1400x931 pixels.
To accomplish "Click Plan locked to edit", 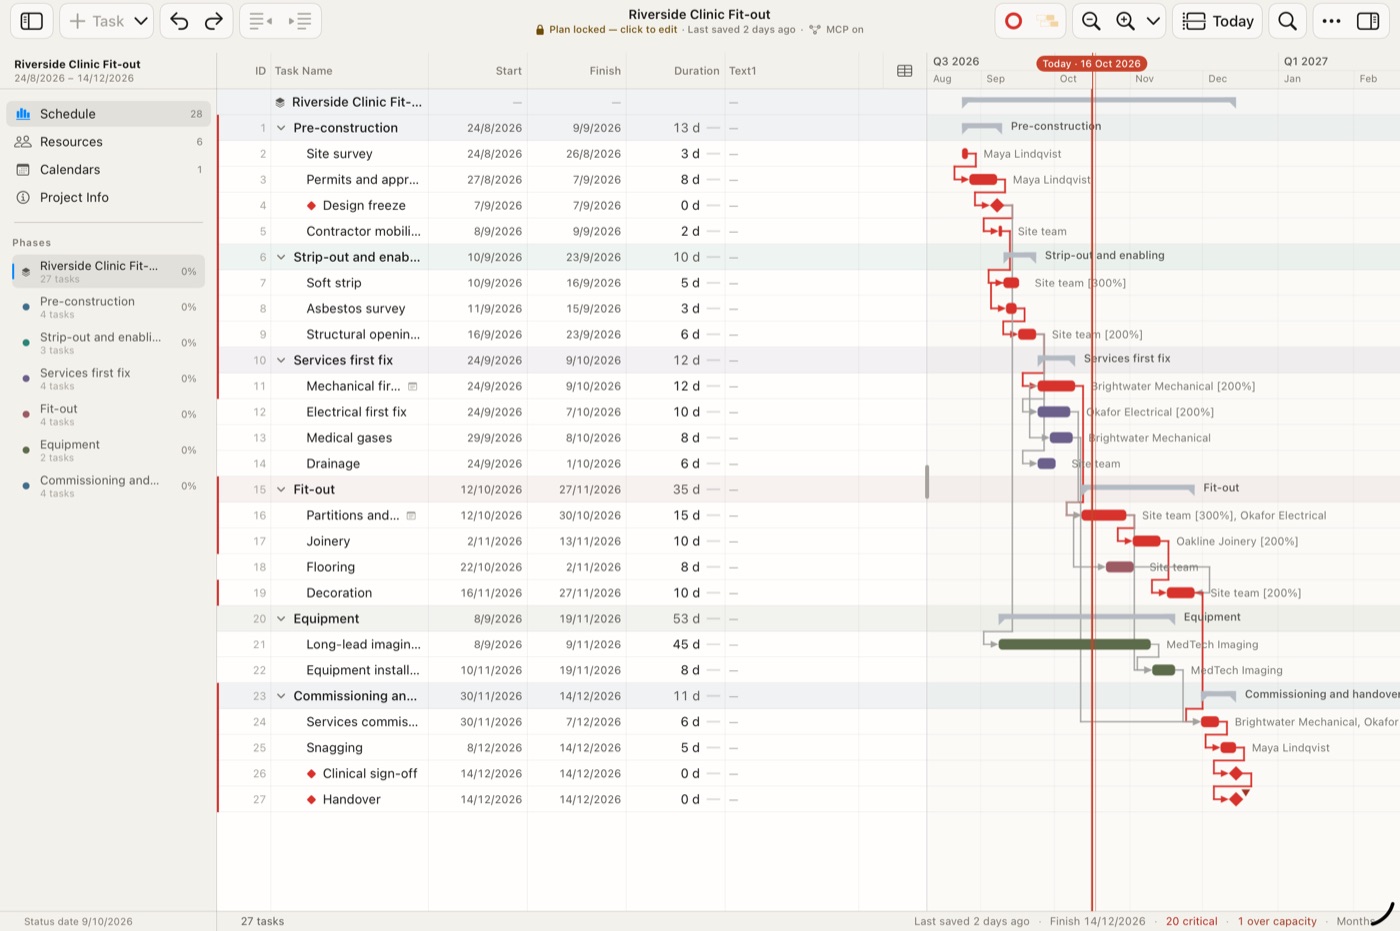I will (x=606, y=30).
